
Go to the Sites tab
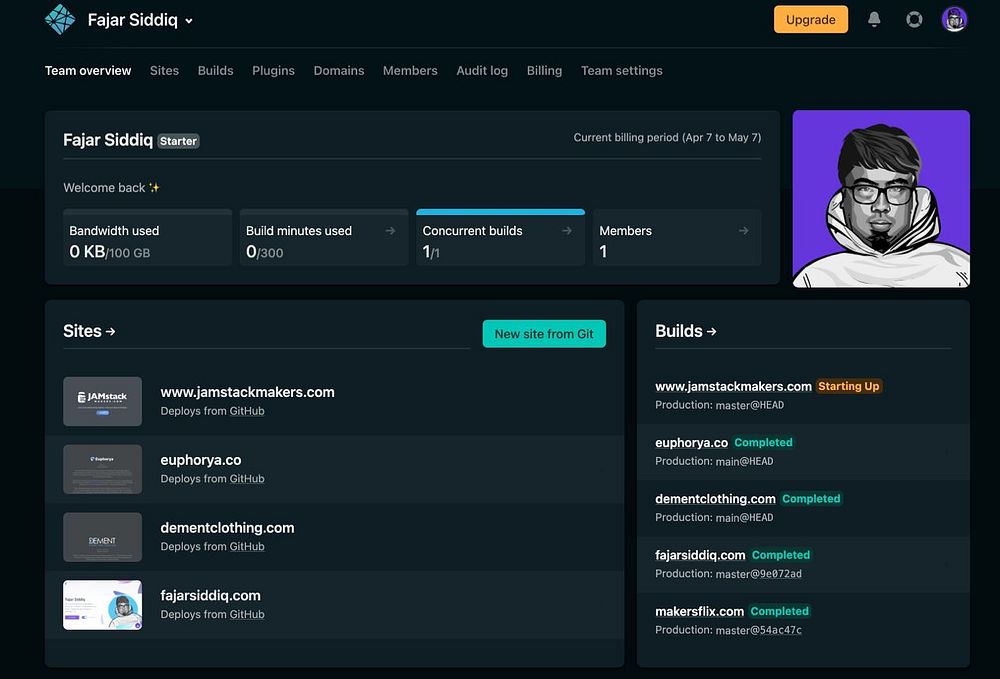[165, 71]
